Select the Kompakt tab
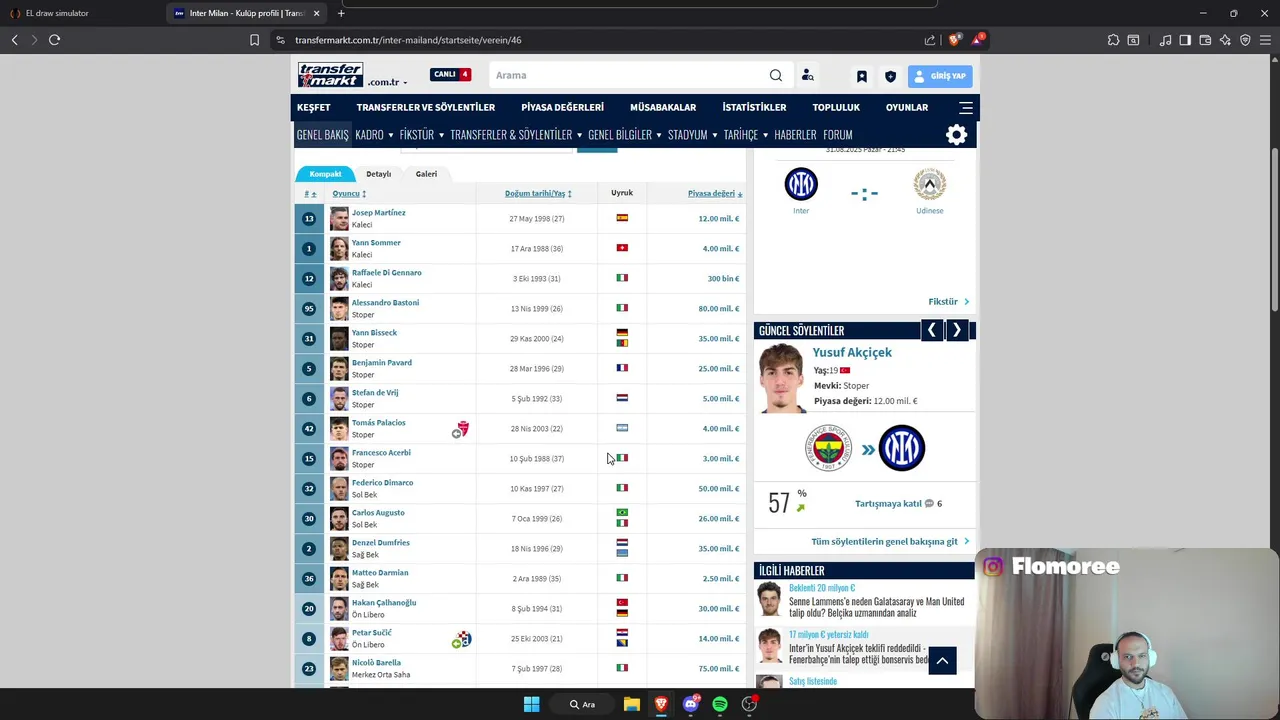The image size is (1280, 720). 325,174
